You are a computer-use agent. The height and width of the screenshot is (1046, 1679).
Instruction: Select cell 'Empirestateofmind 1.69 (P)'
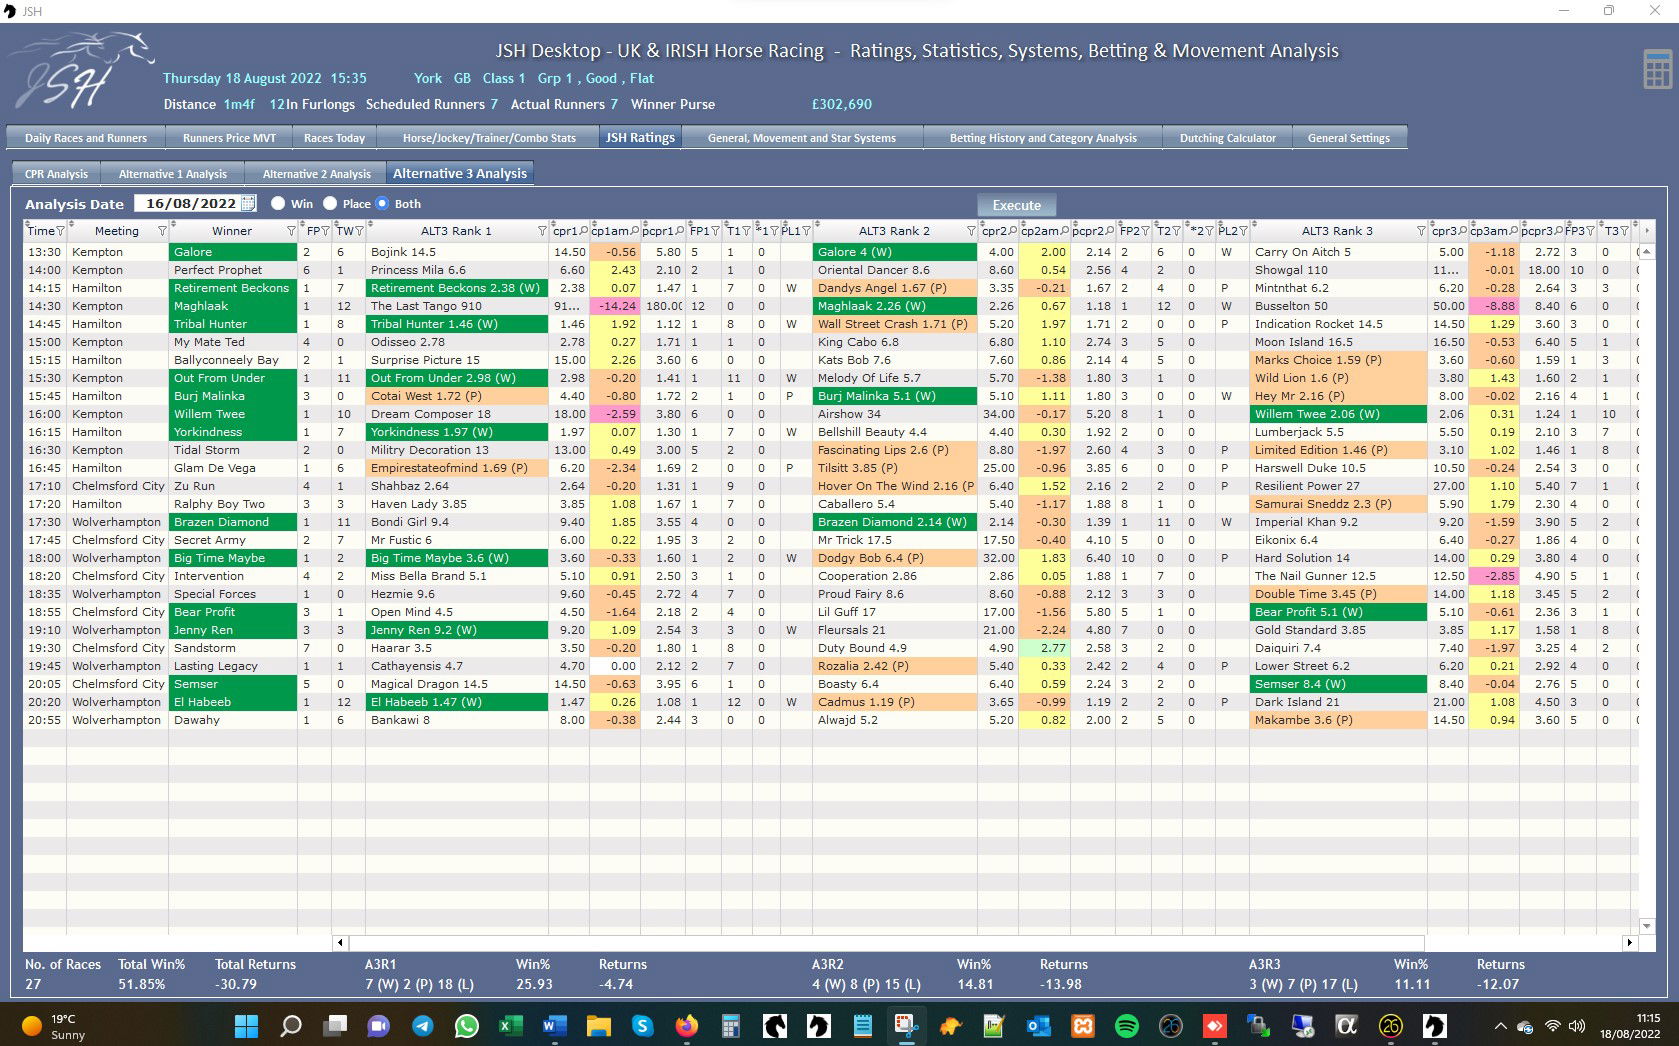[x=457, y=468]
